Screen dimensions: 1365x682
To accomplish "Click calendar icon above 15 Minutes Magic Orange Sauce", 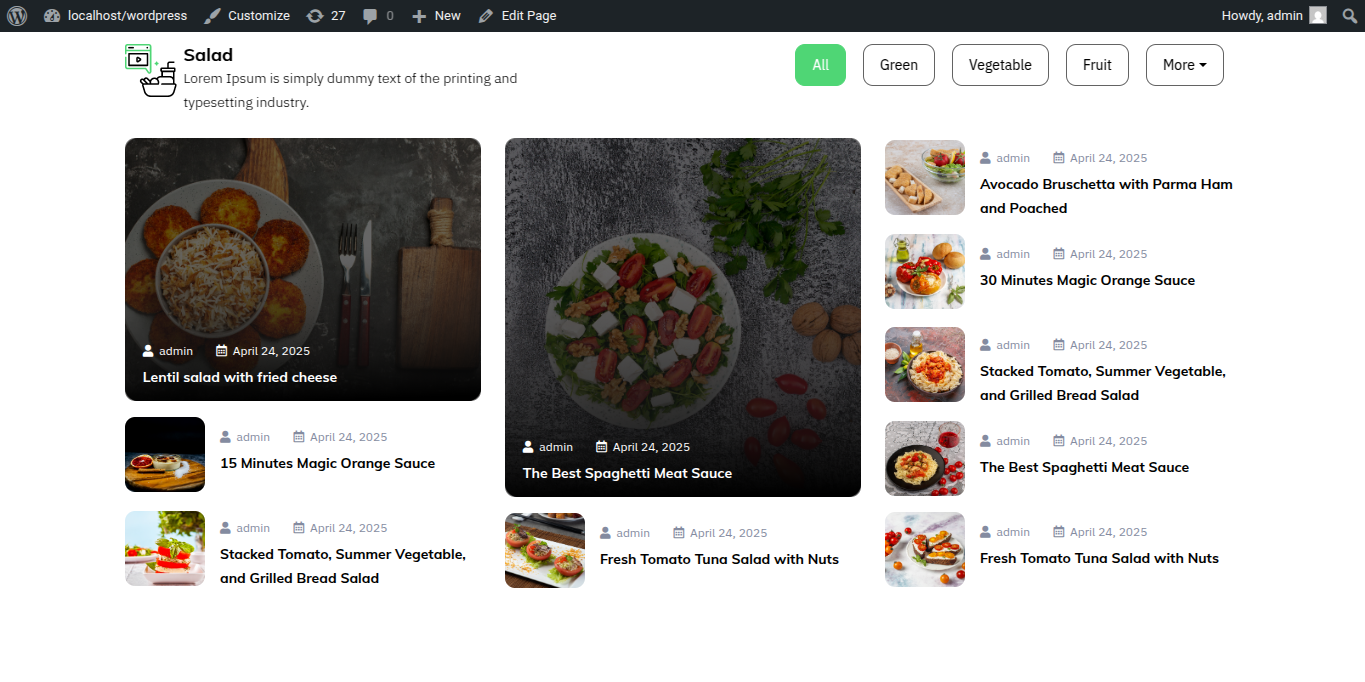I will click(x=299, y=437).
